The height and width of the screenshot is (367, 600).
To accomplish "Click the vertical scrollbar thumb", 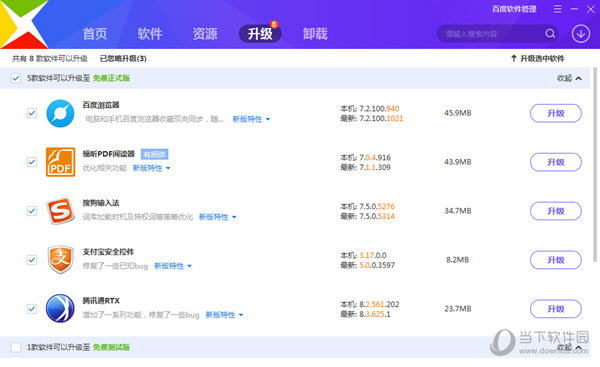I will 595,165.
